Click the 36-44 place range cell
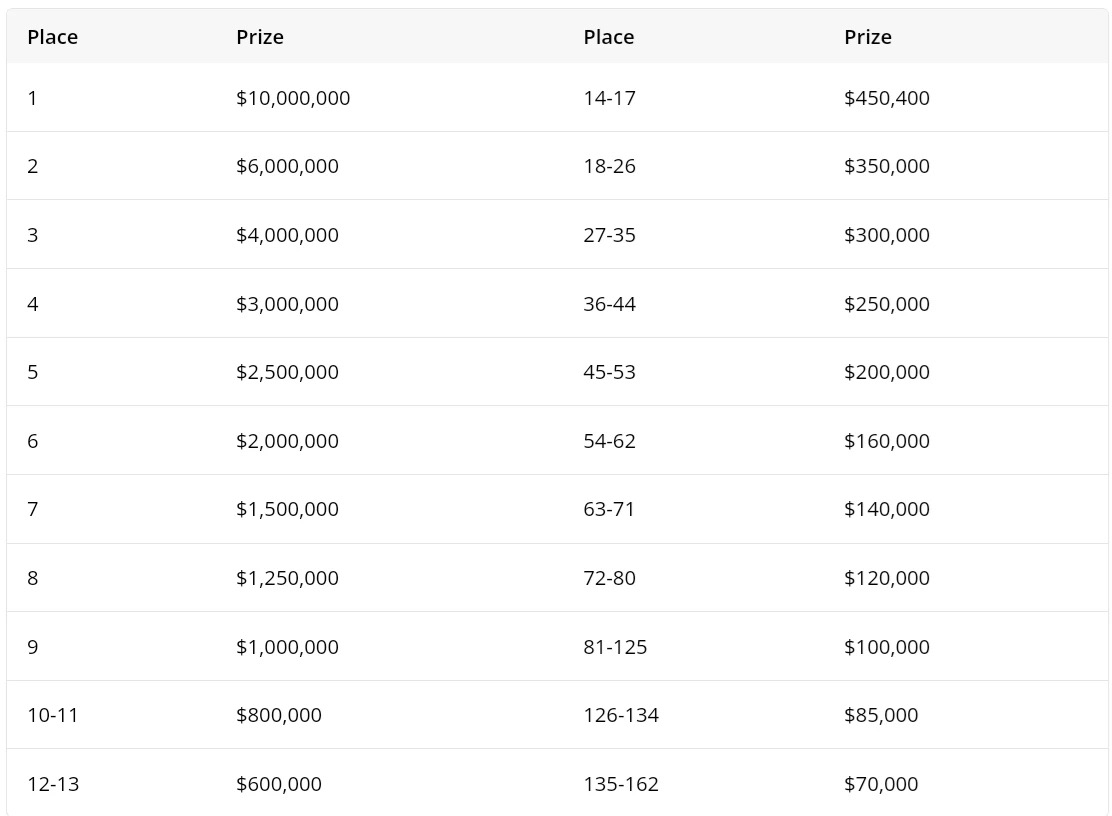 (609, 304)
